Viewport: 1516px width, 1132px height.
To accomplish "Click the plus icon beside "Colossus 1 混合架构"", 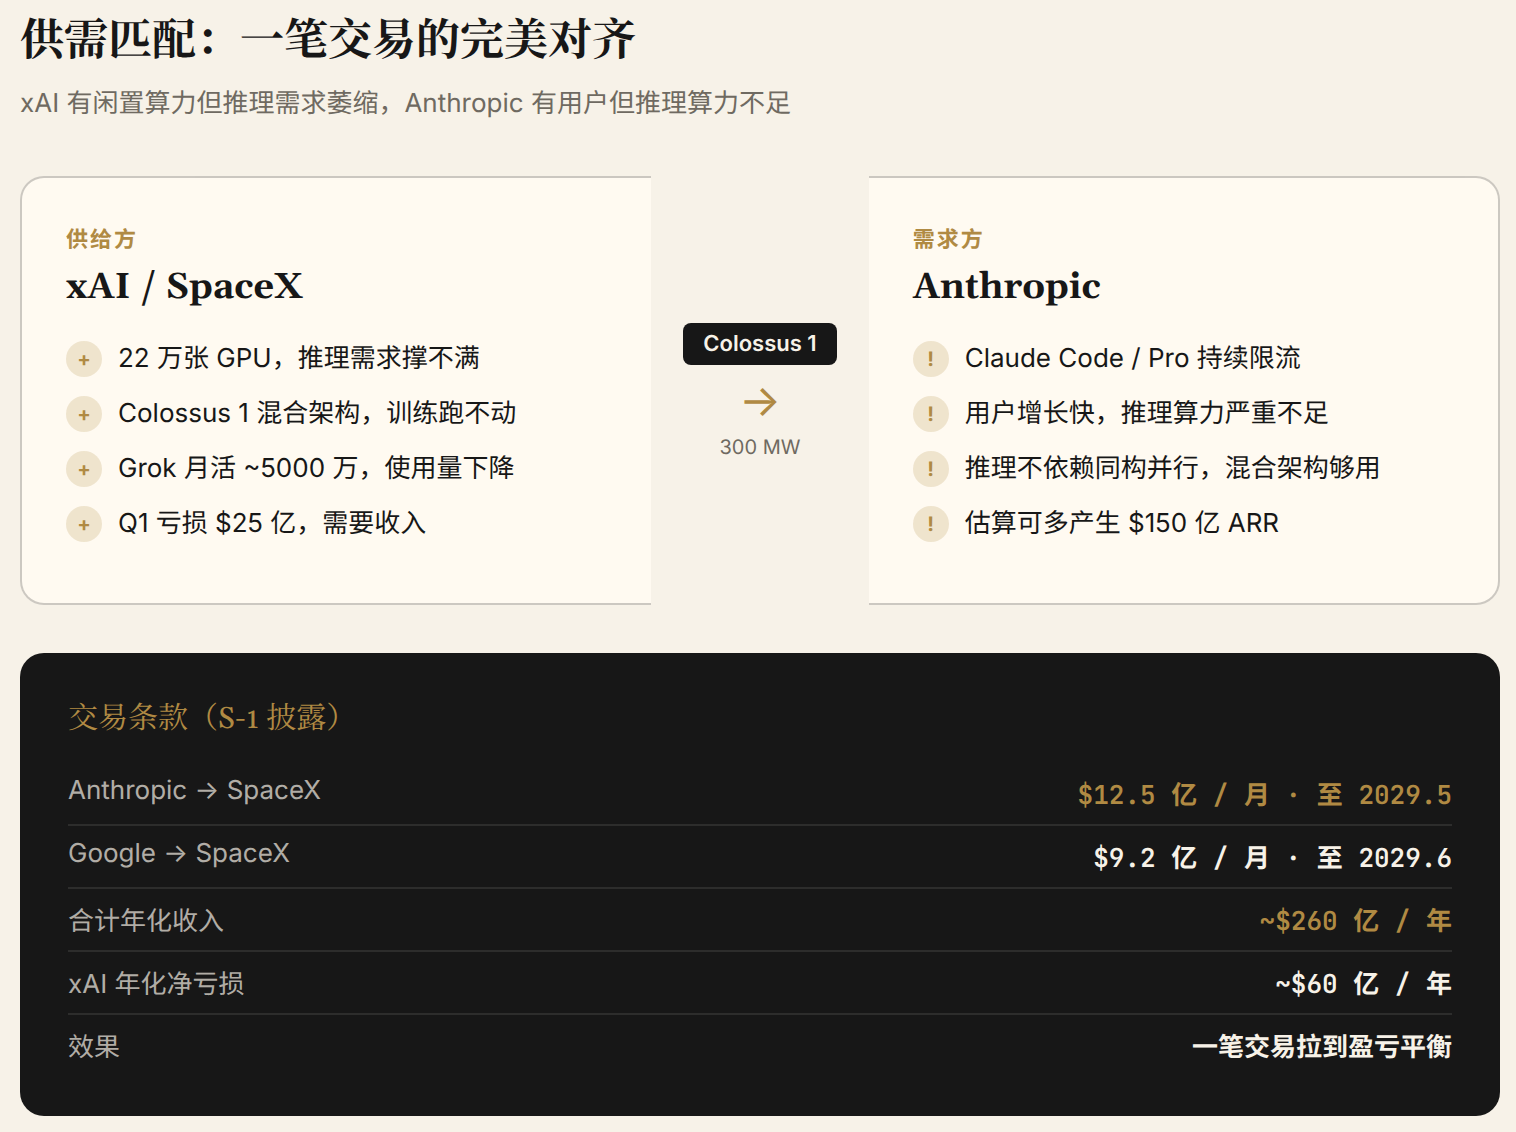I will coord(84,414).
